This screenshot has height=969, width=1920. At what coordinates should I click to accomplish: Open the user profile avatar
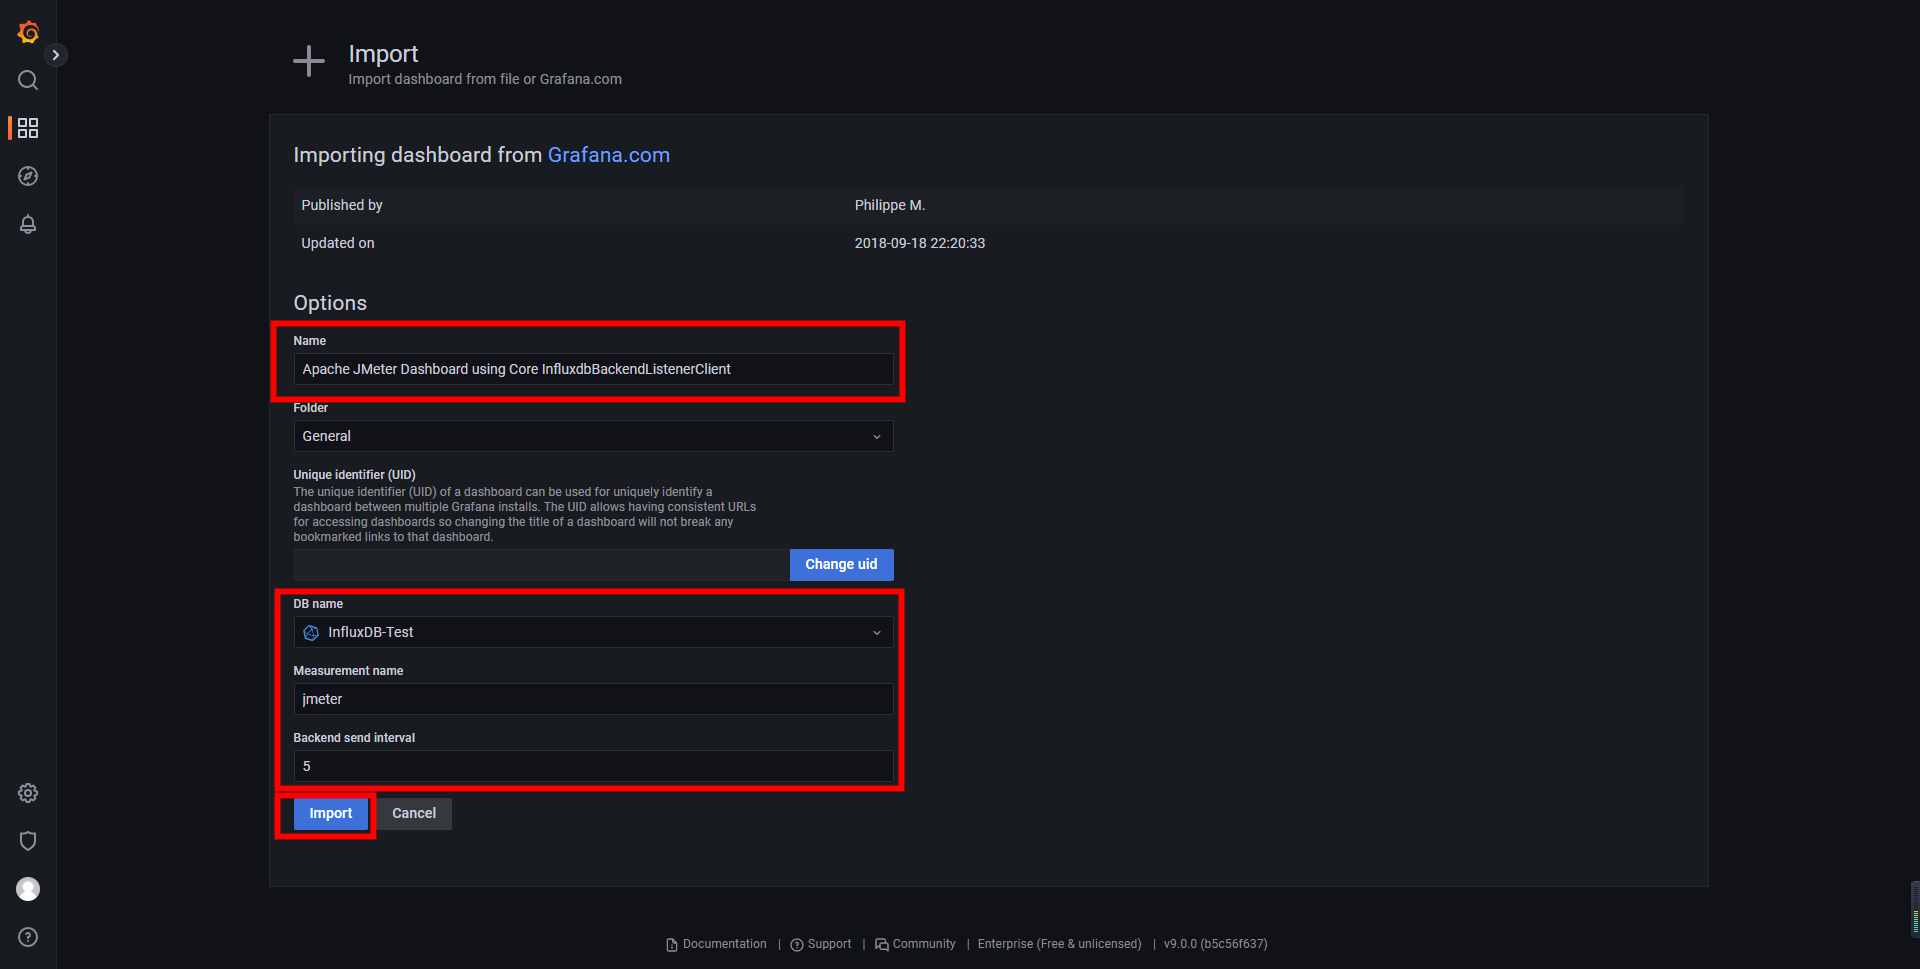[x=28, y=889]
